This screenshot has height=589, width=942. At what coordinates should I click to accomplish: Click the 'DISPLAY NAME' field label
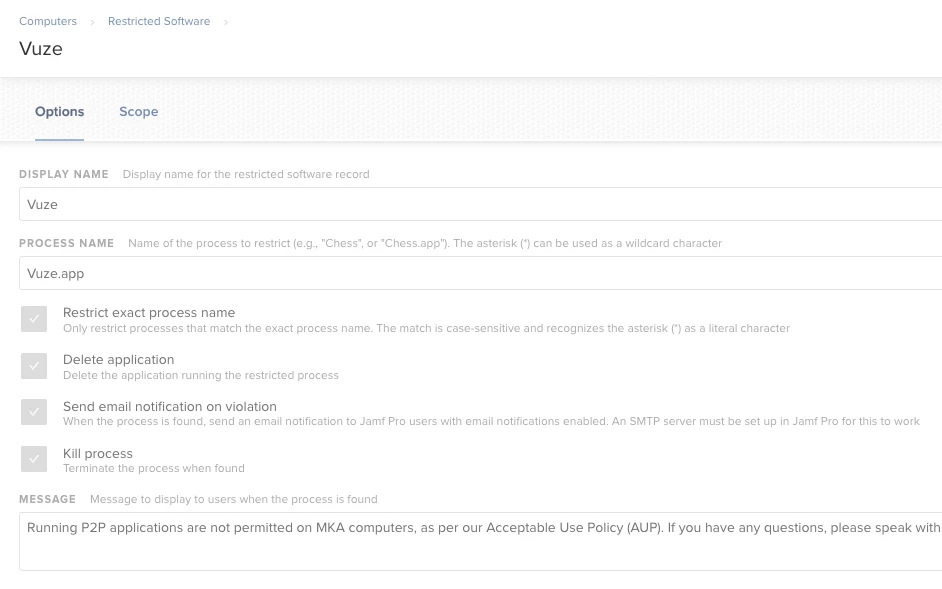(64, 174)
